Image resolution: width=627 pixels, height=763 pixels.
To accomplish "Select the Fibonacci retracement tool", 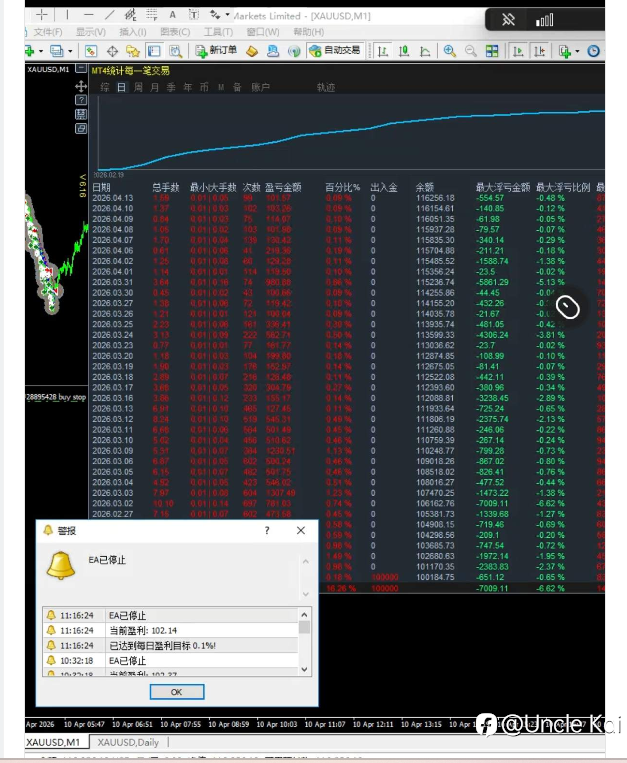I will click(152, 15).
